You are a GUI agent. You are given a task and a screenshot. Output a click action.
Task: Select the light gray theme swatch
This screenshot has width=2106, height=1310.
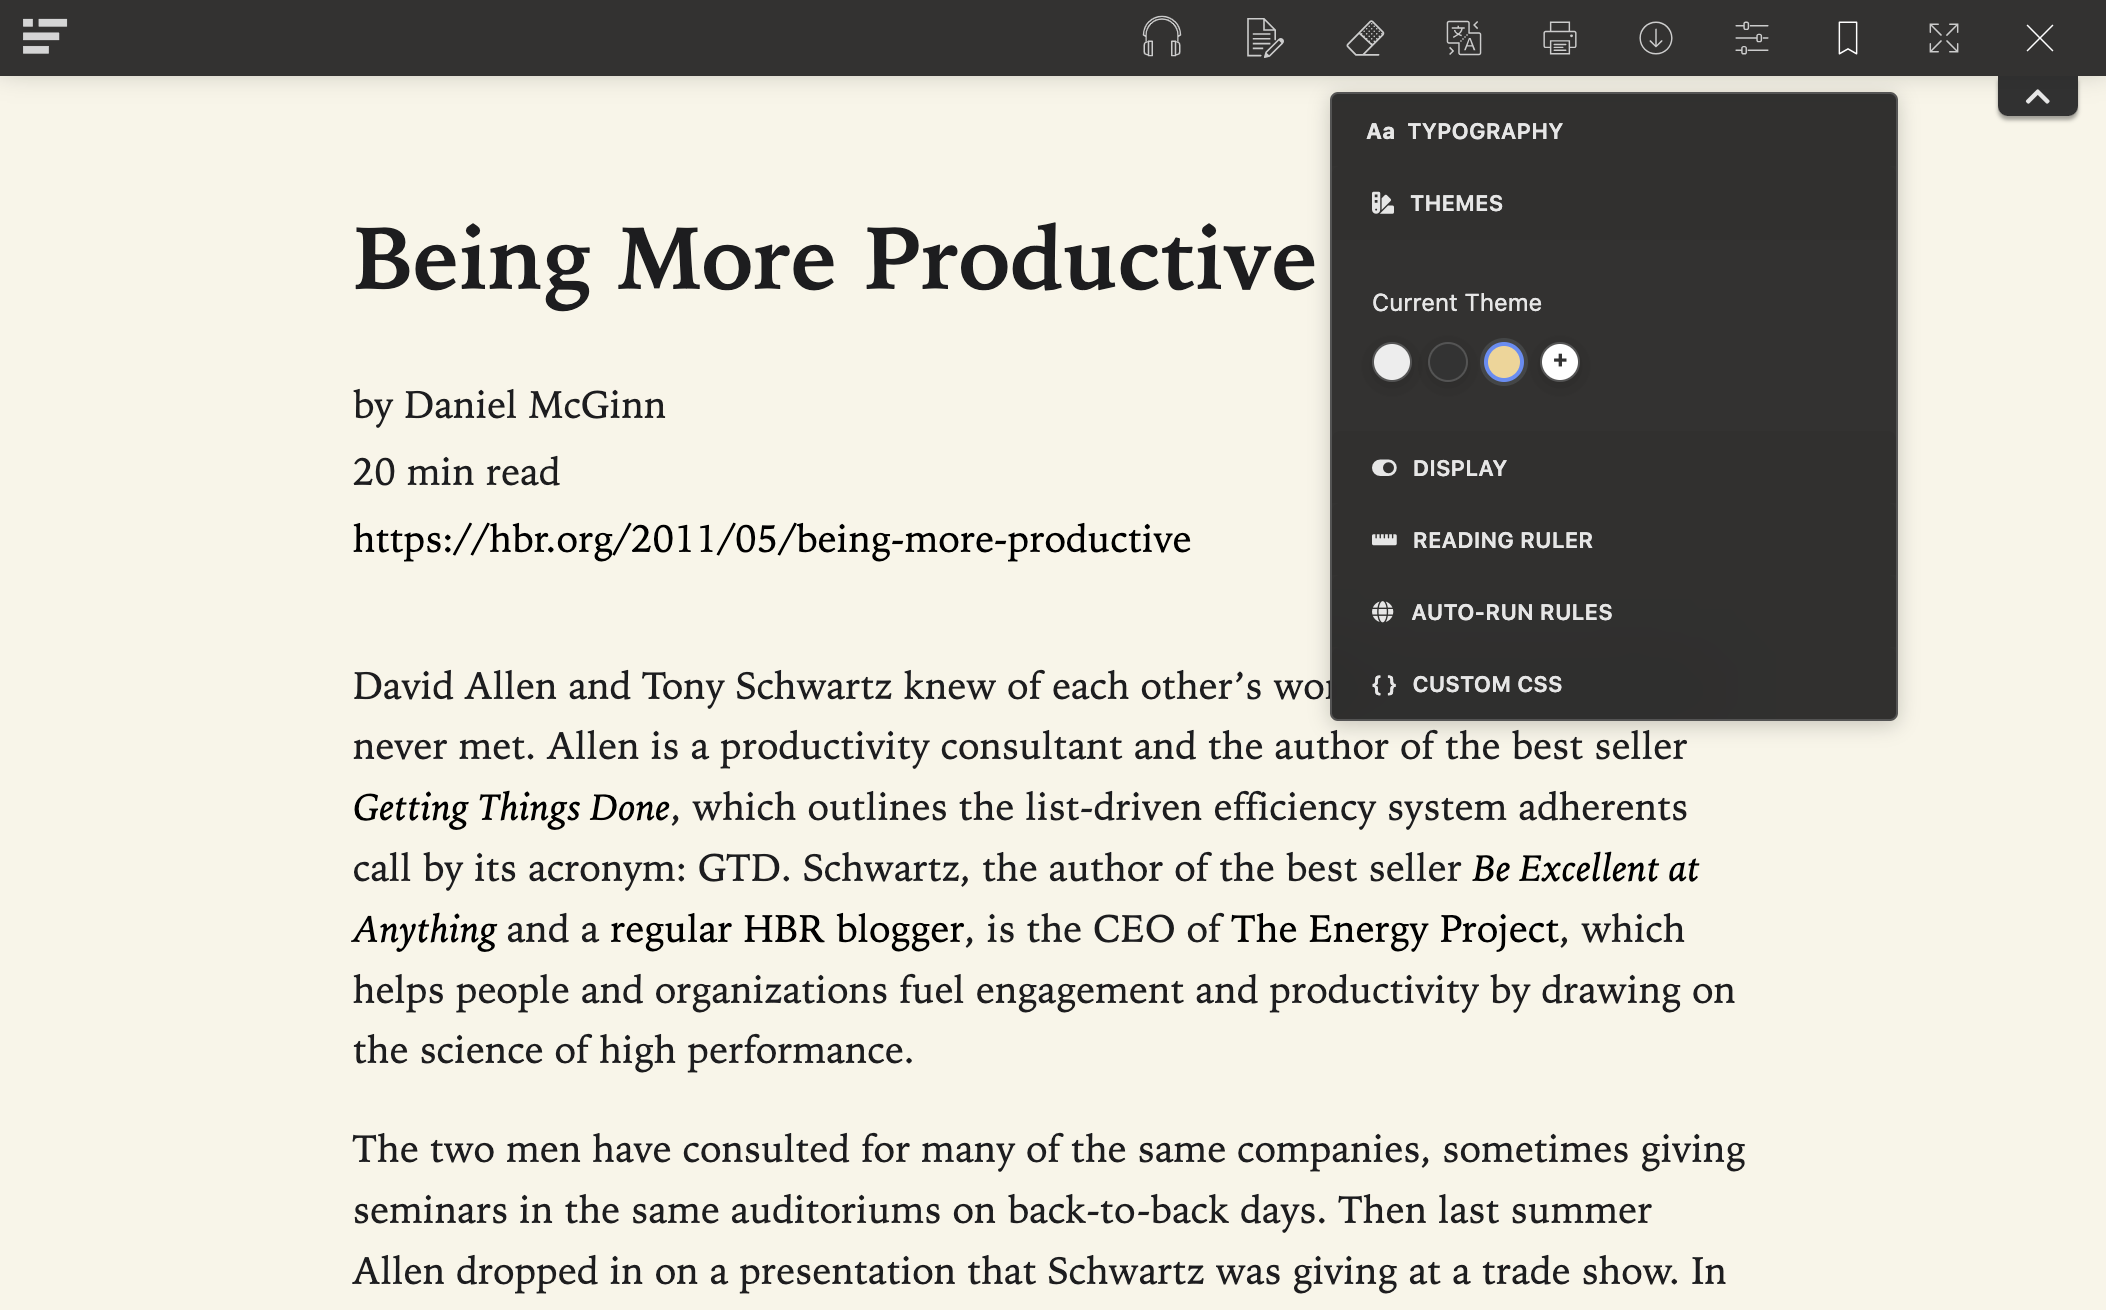[1392, 362]
